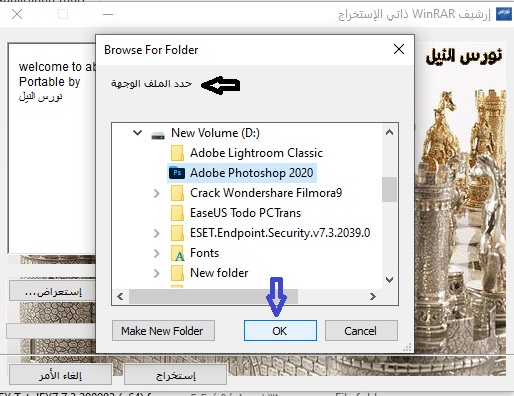Minimize the WinRAR self-extracting archive window
This screenshot has width=514, height=396.
(108, 14)
